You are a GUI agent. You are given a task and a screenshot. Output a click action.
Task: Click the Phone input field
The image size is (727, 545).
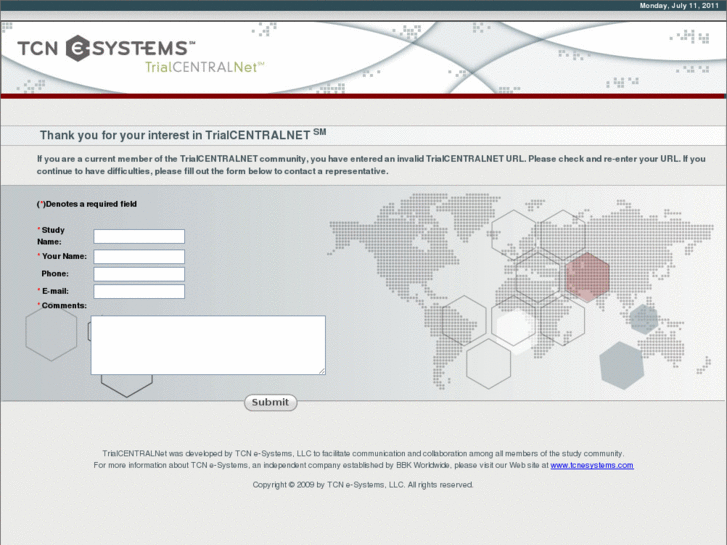(139, 274)
